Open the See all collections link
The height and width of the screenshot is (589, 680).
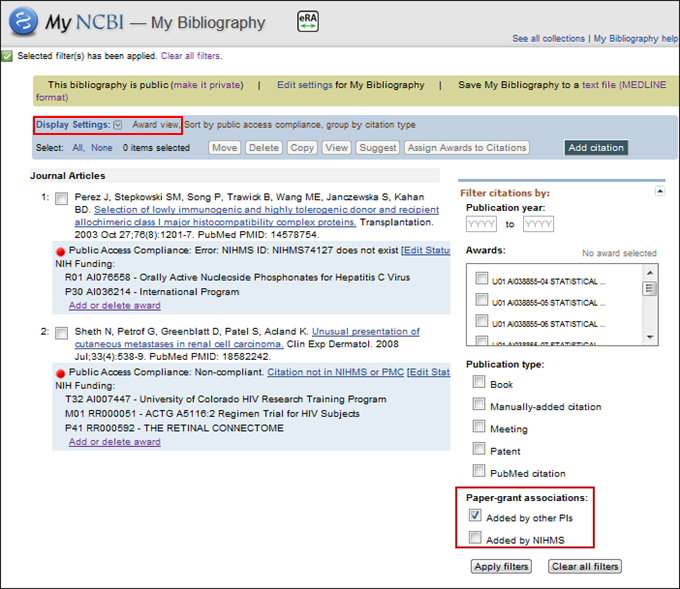point(549,39)
